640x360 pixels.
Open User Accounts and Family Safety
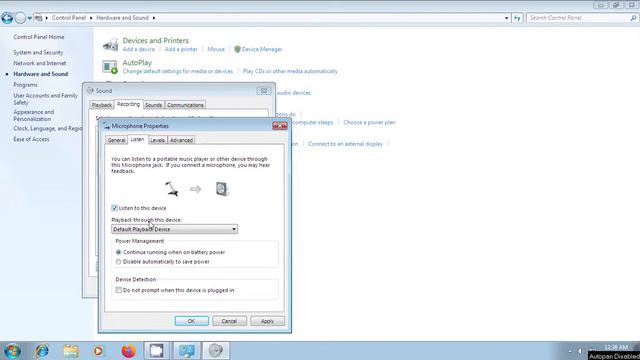point(45,99)
